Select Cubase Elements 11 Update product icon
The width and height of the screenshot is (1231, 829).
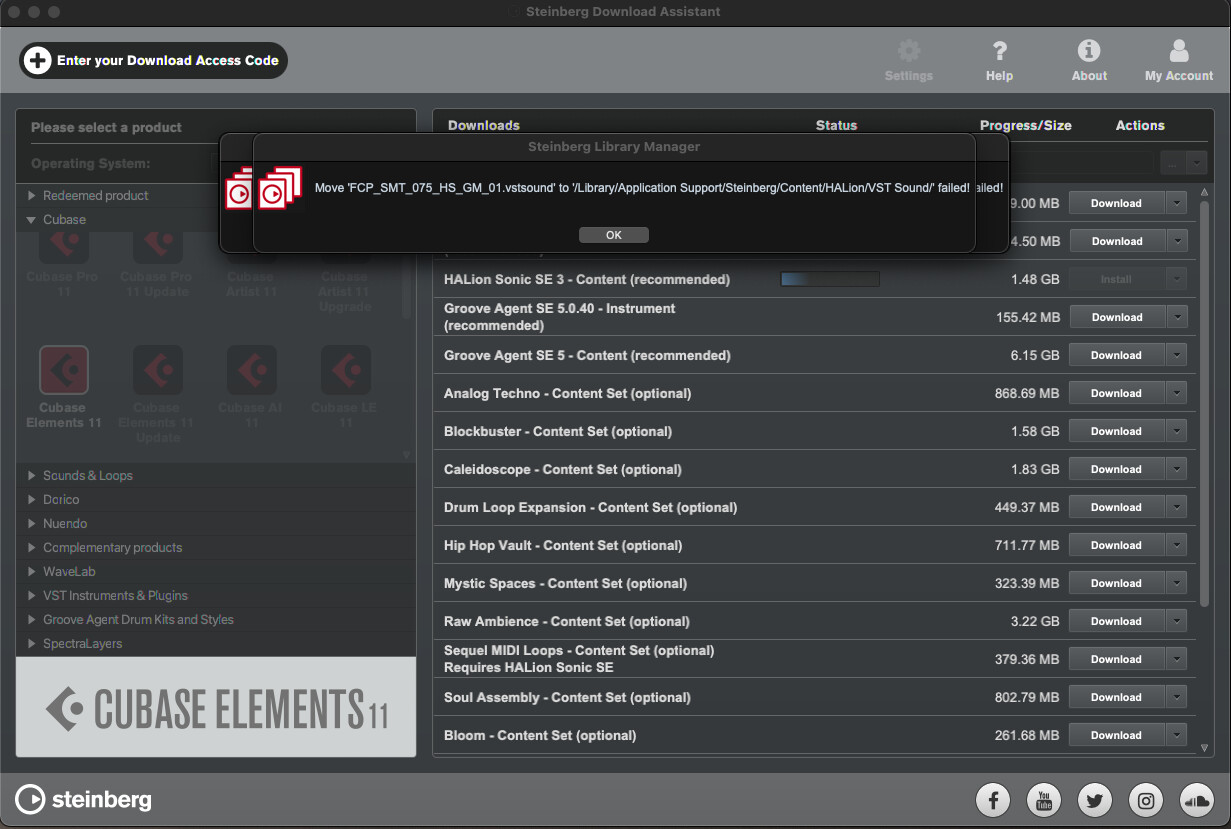[158, 370]
